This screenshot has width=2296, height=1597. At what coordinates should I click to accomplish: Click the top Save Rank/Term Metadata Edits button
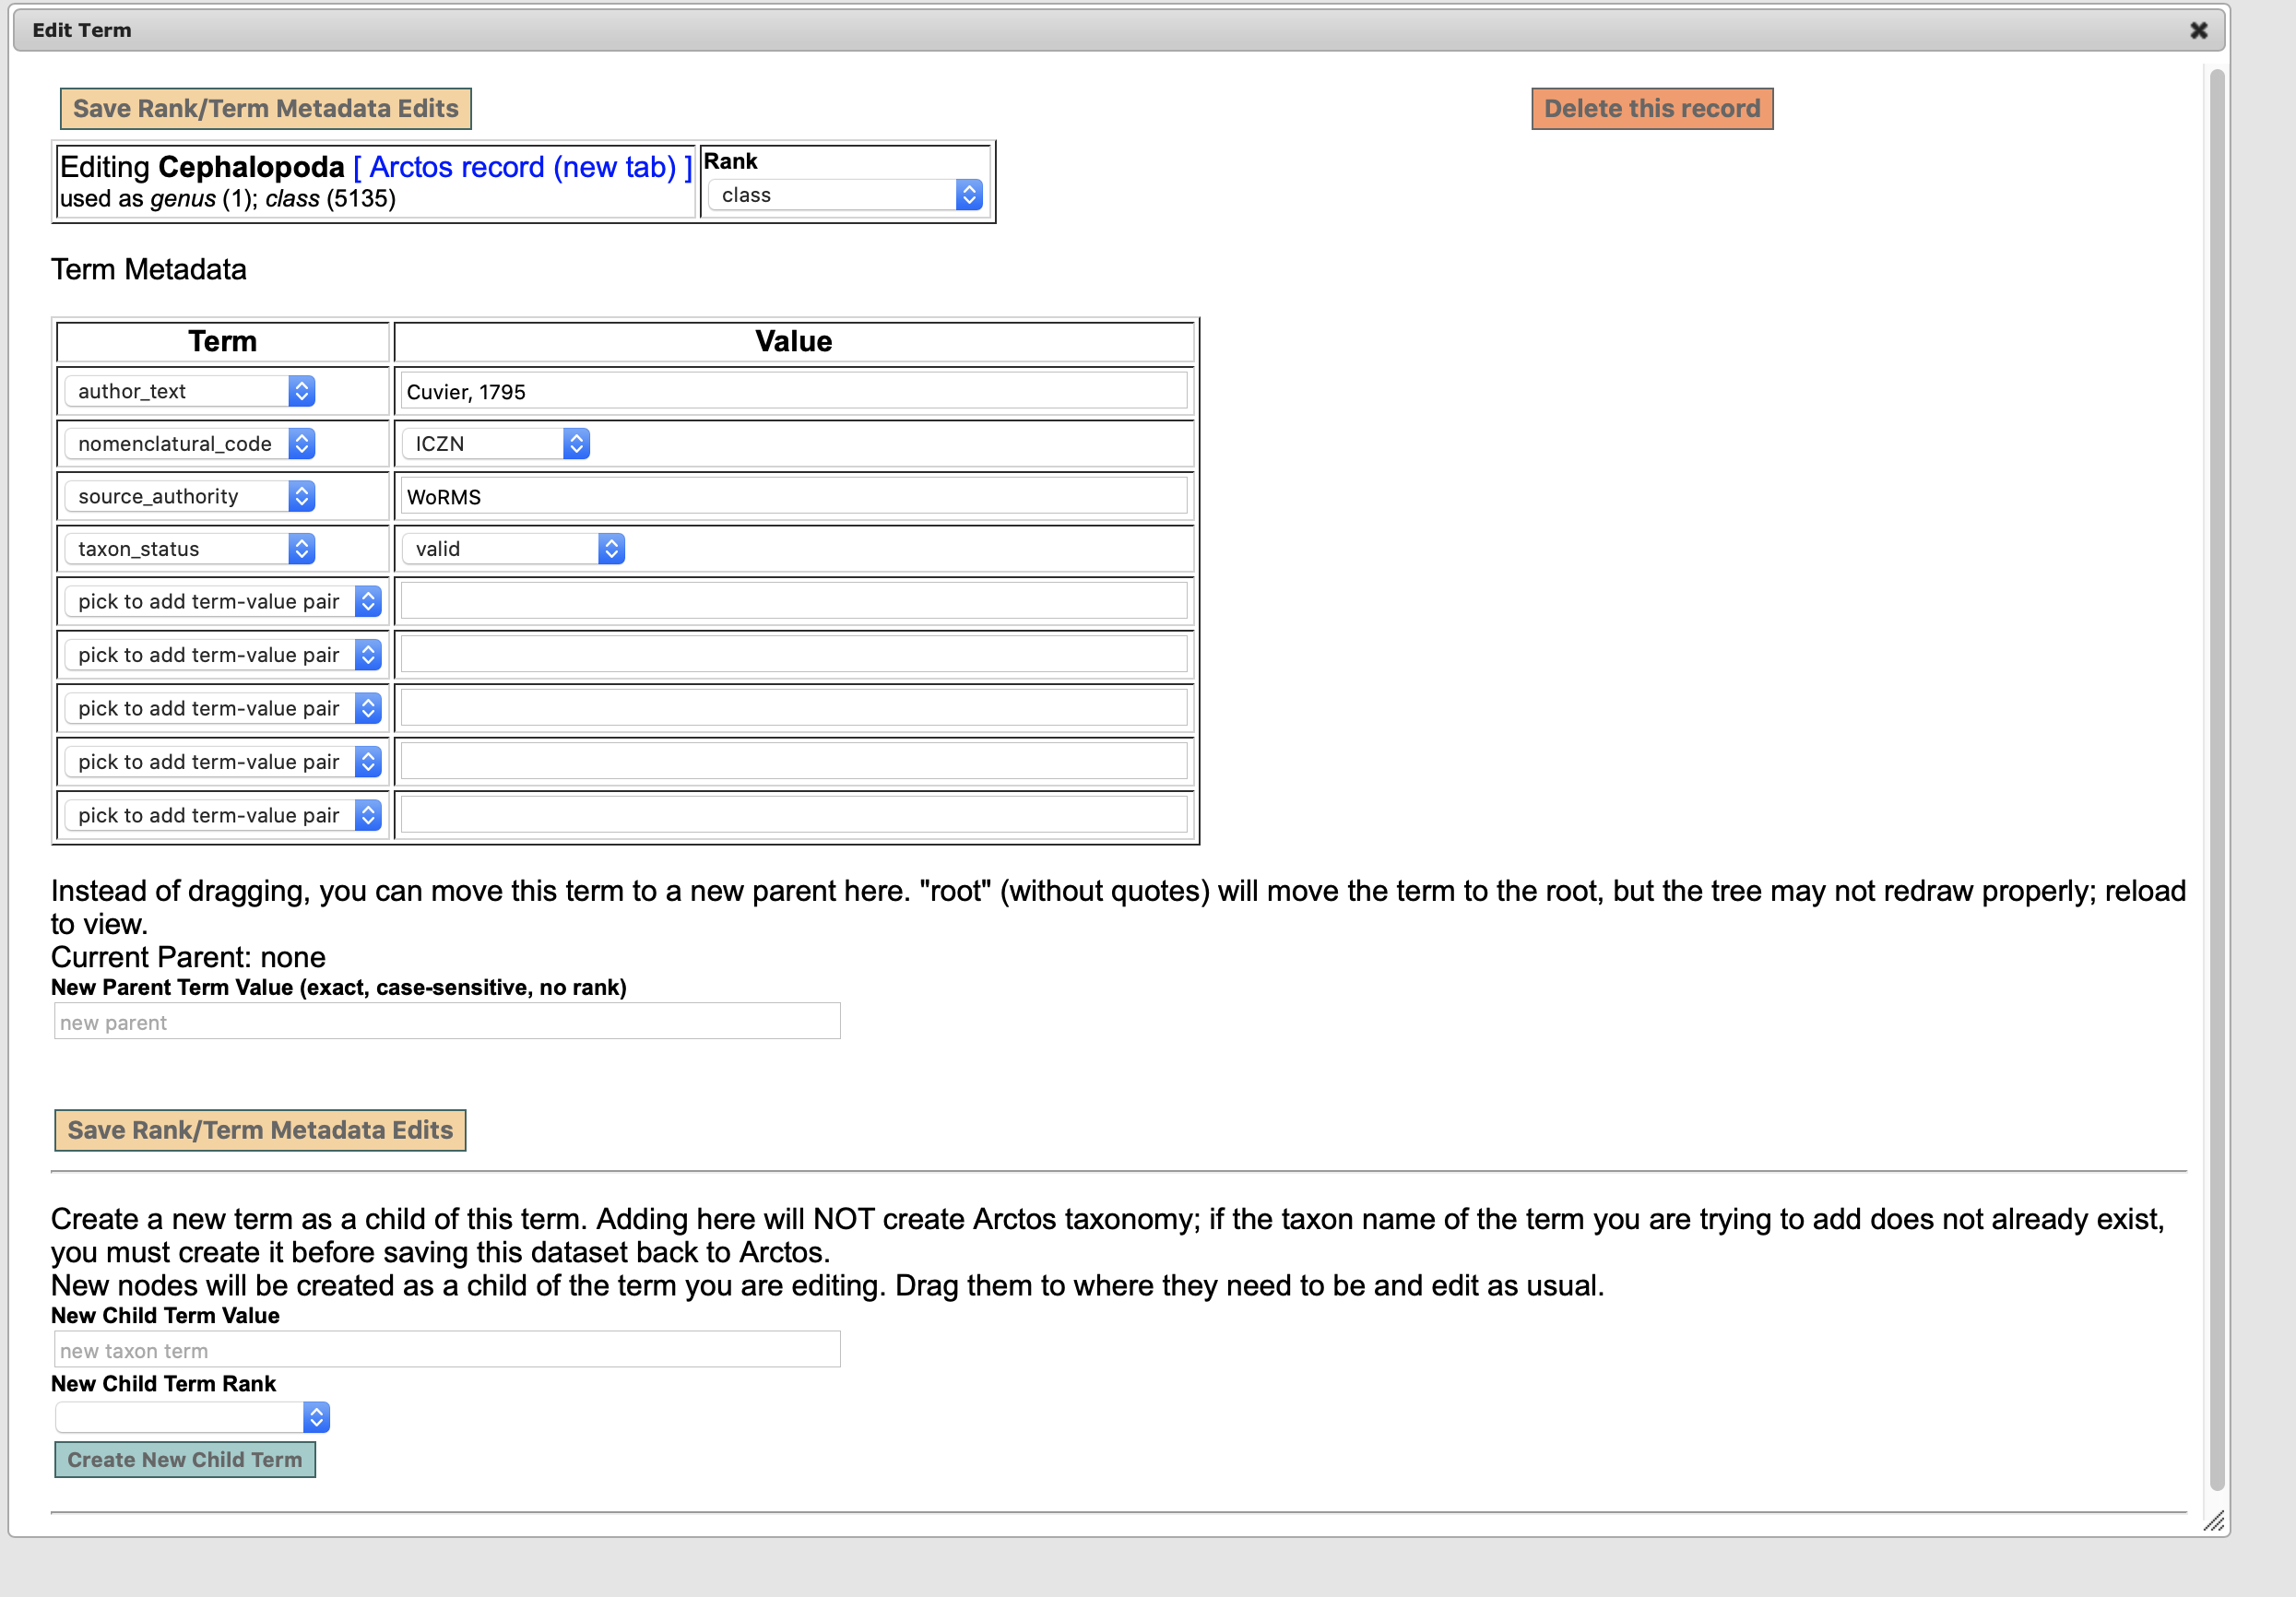pyautogui.click(x=265, y=108)
